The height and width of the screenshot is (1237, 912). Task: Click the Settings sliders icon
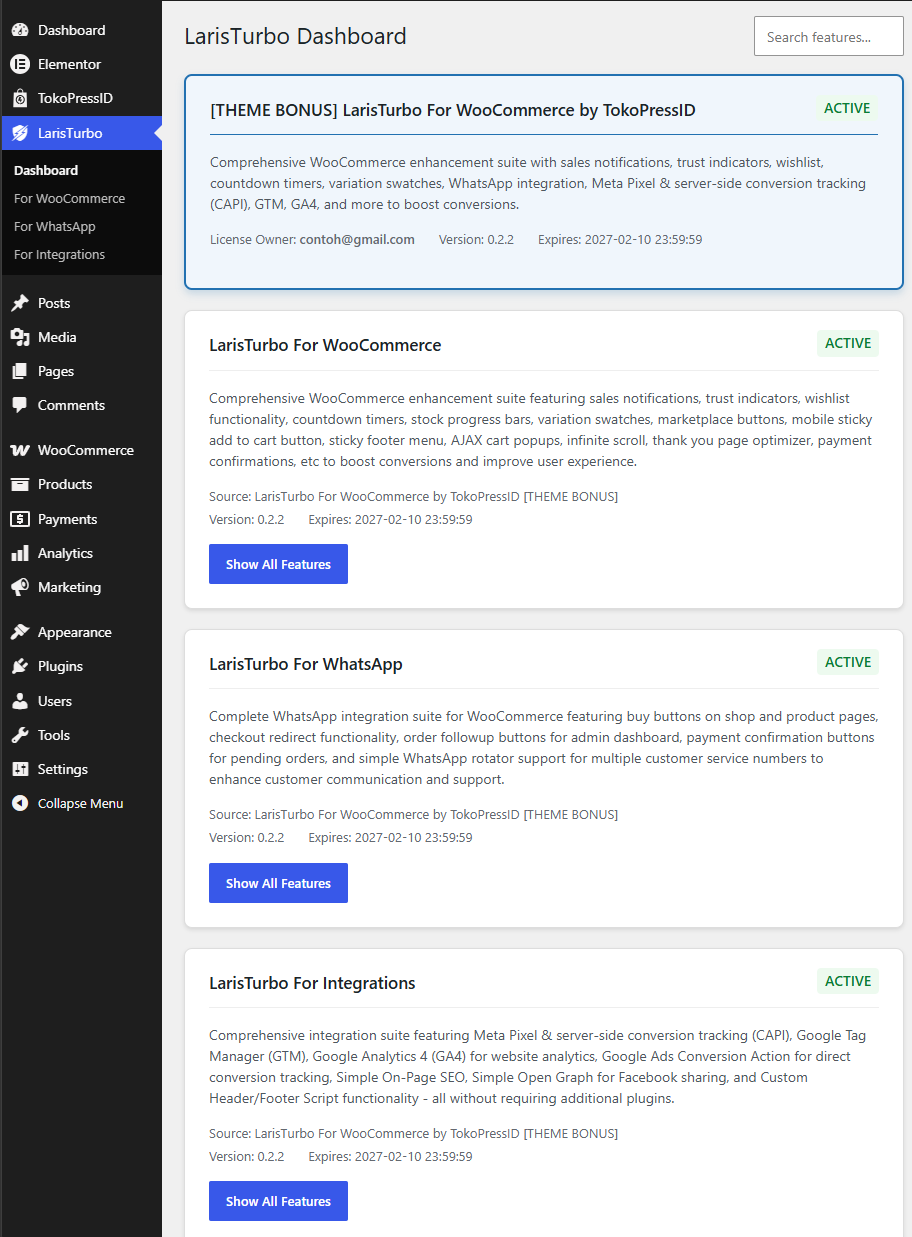[20, 769]
